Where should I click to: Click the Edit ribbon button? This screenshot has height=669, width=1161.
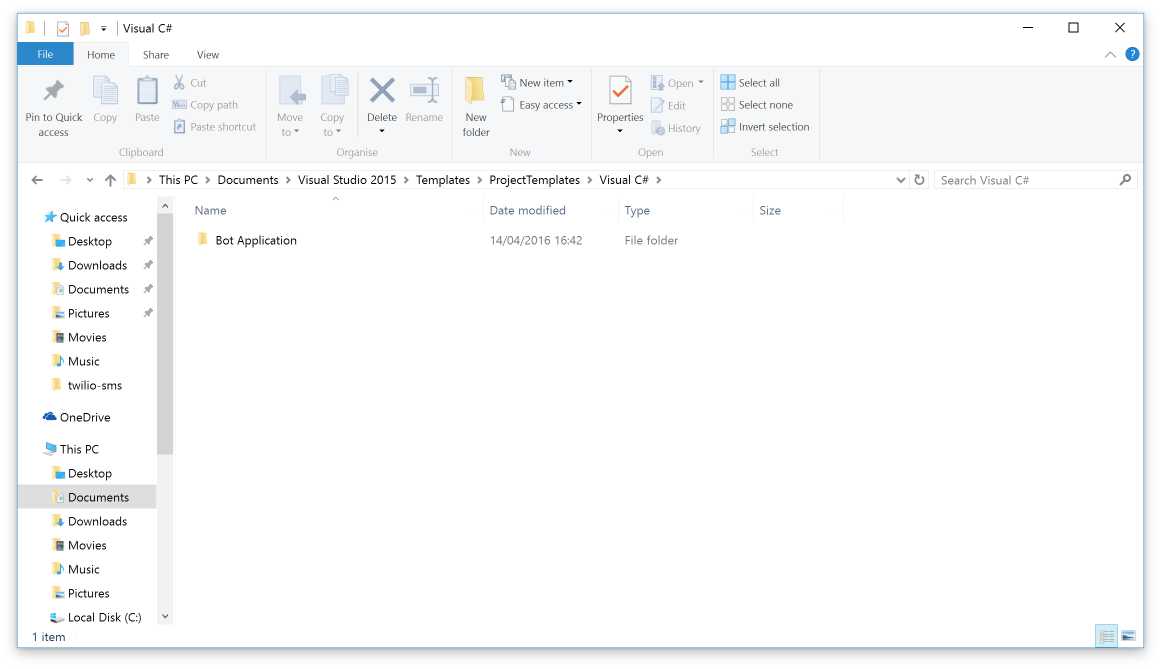coord(669,106)
